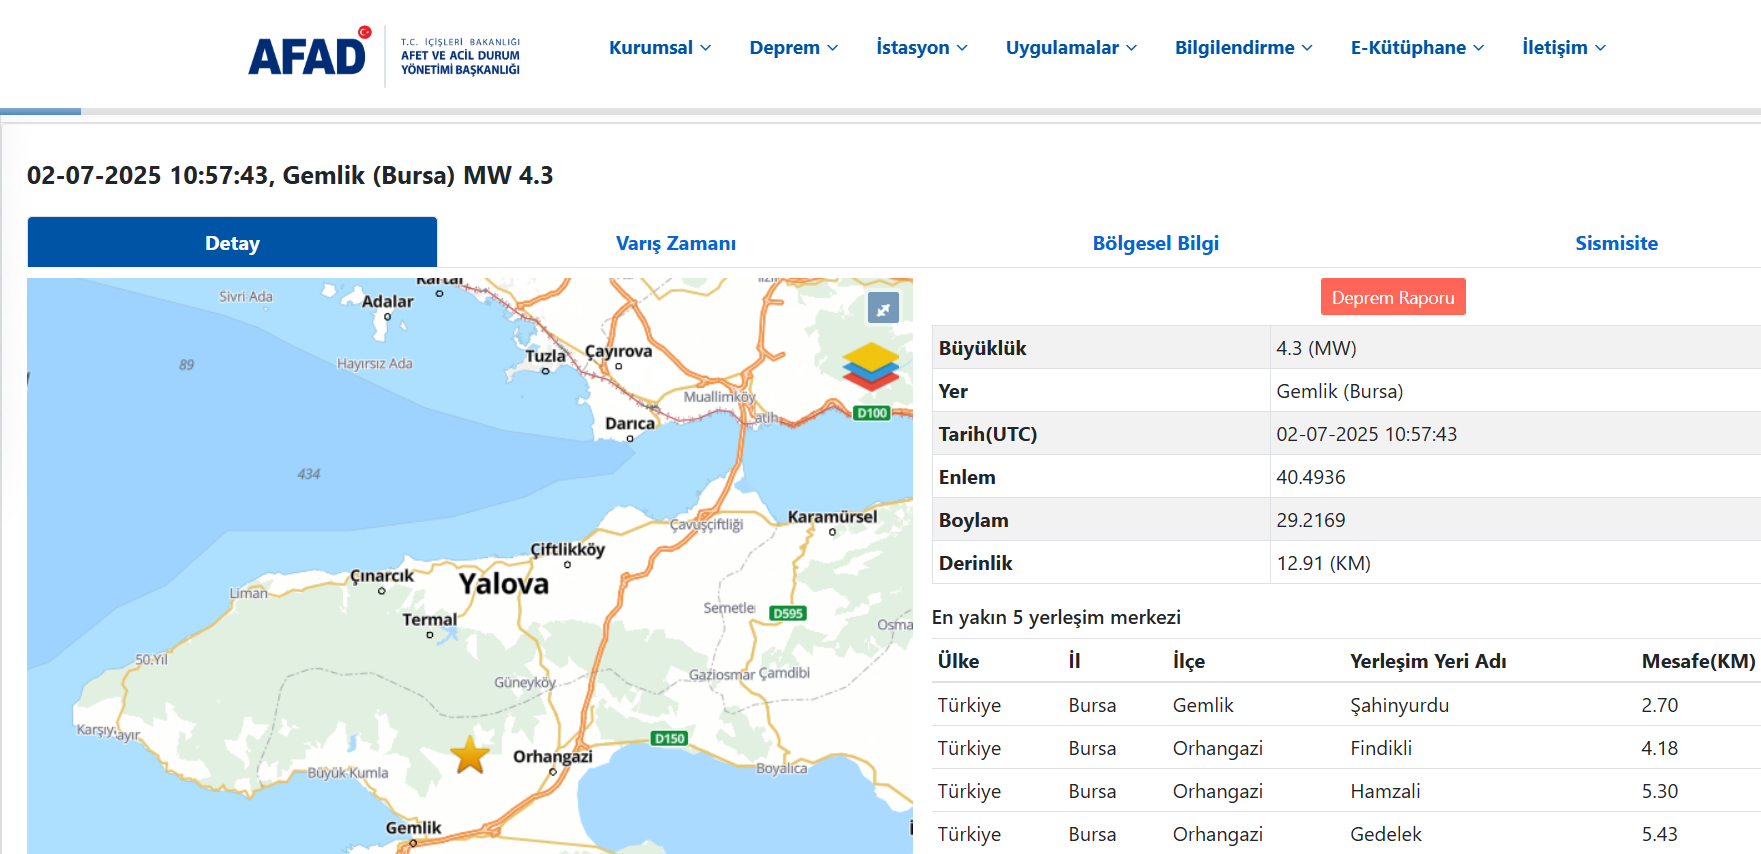Switch to the Varış Zamanı tab
Screen dimensions: 1761x854
[x=676, y=243]
